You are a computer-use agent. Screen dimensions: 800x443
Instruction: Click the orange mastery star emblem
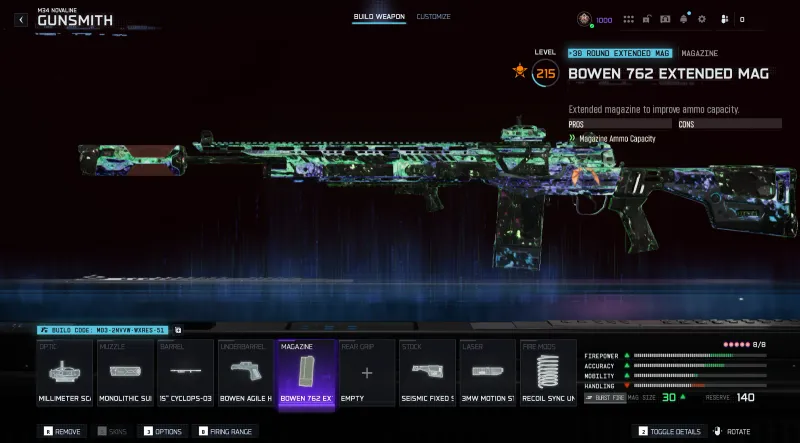[x=520, y=70]
